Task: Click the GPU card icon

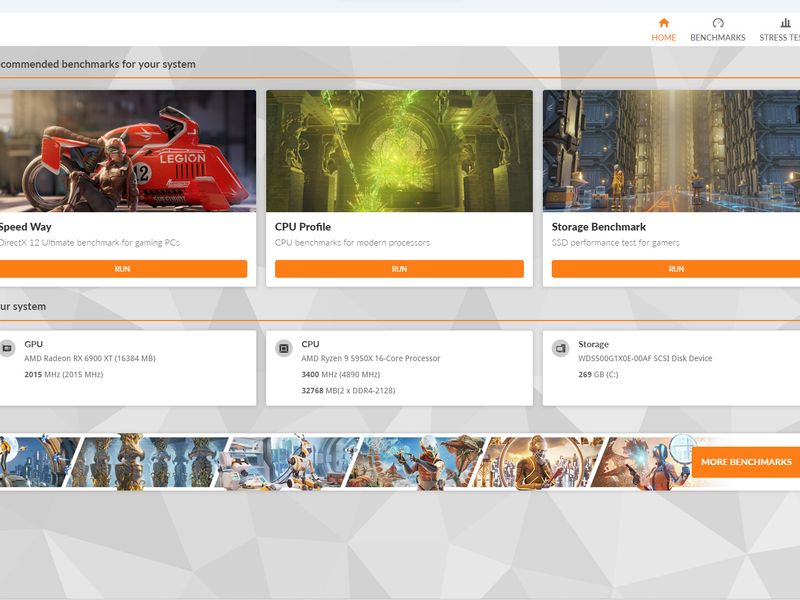Action: tap(7, 348)
